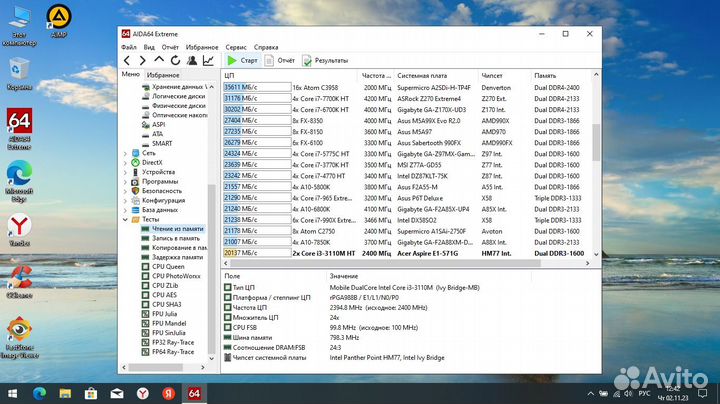Select the FP32 Ray-Trace test

coord(168,342)
